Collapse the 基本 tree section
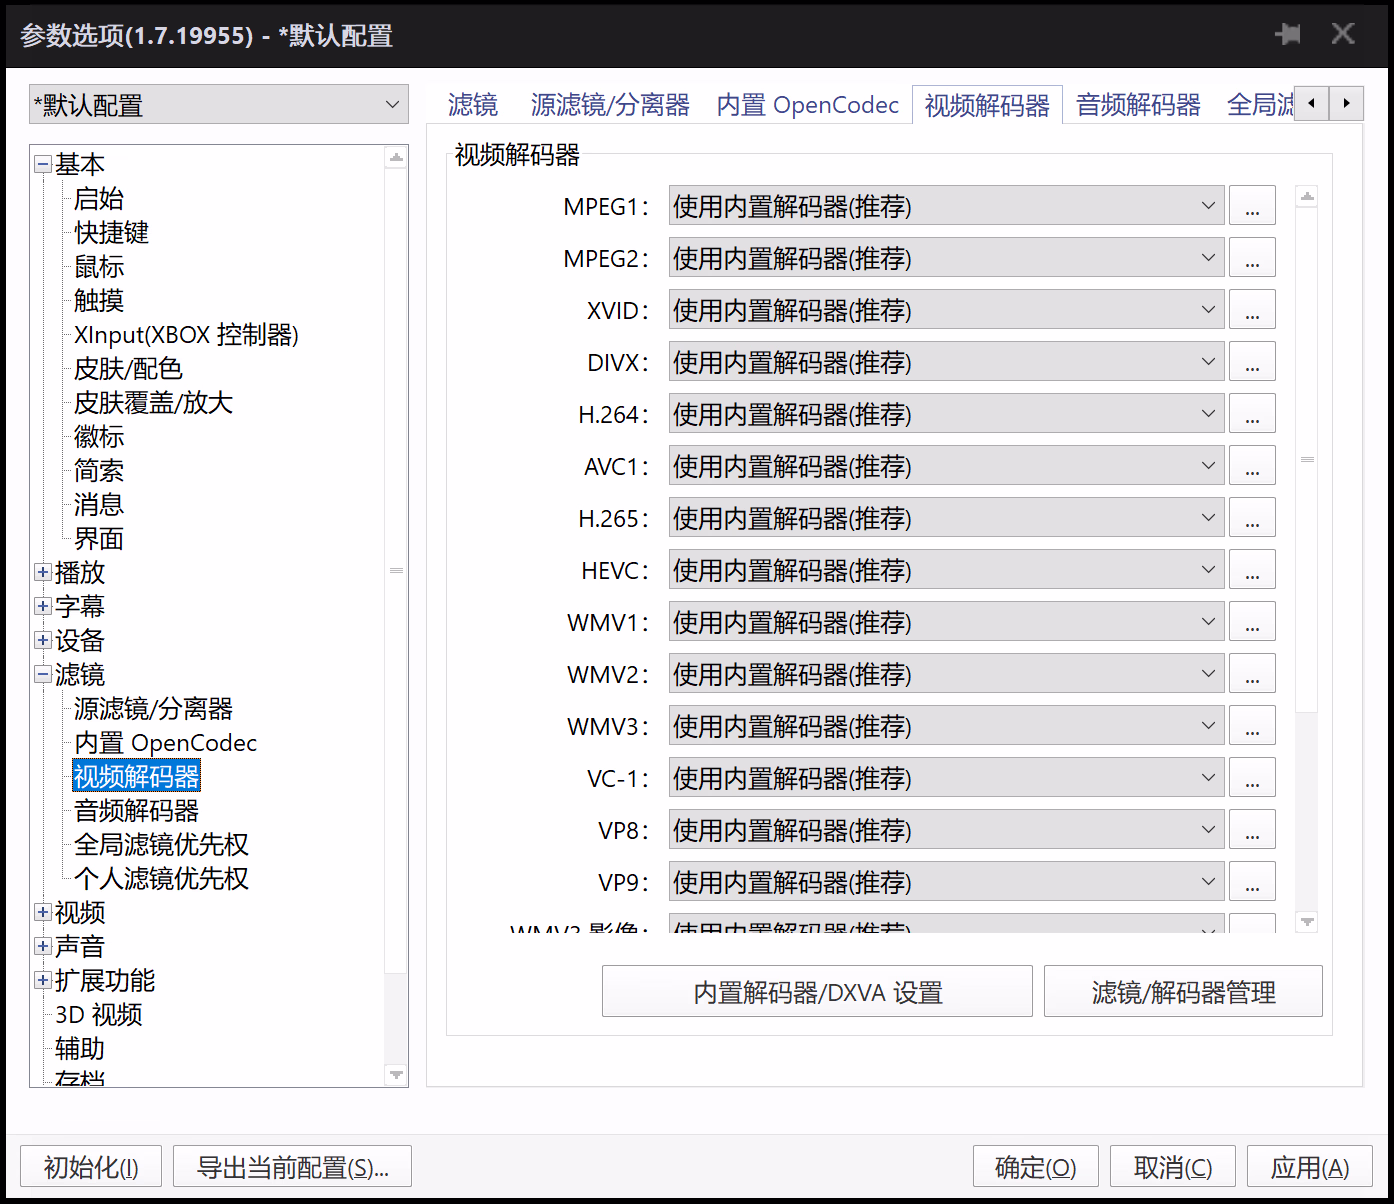Image resolution: width=1394 pixels, height=1204 pixels. click(x=43, y=164)
